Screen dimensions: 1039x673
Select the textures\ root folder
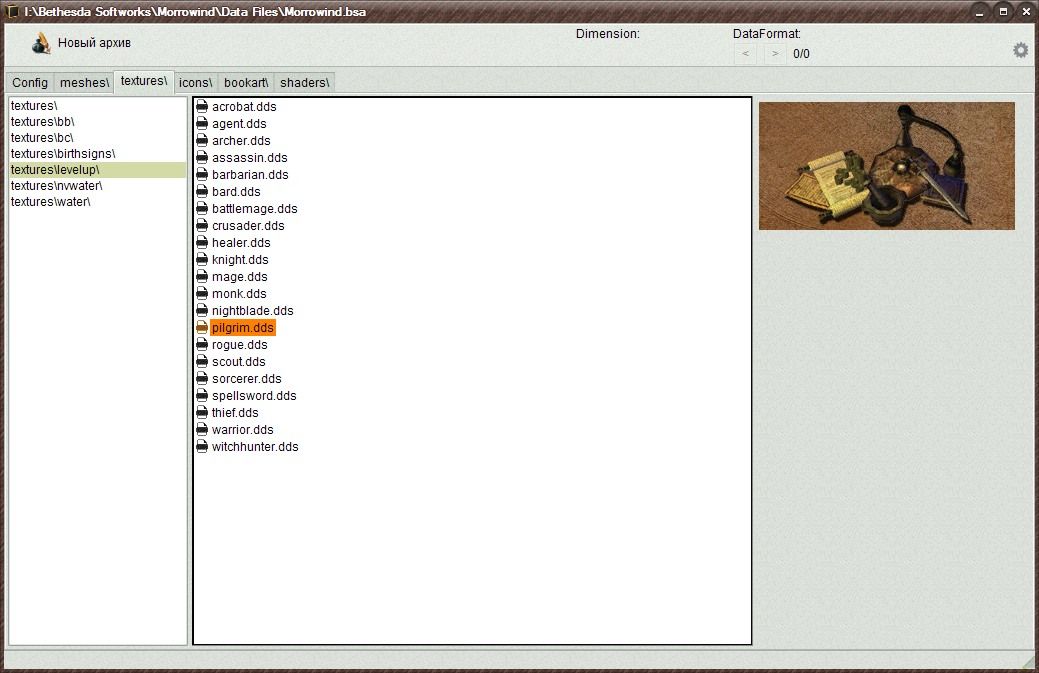pyautogui.click(x=97, y=105)
